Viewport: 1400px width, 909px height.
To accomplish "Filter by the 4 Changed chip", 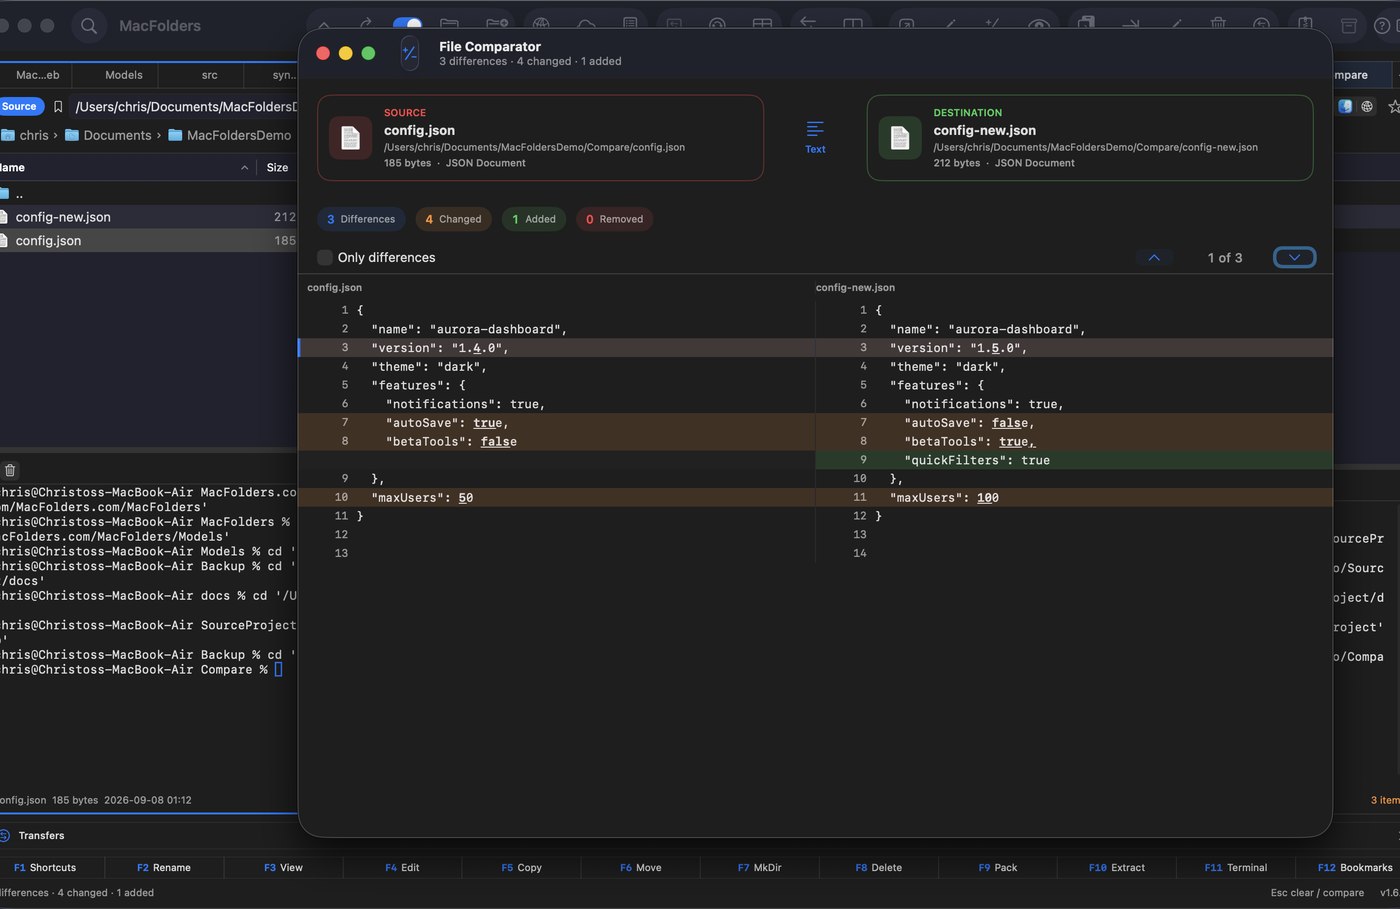I will pos(453,219).
